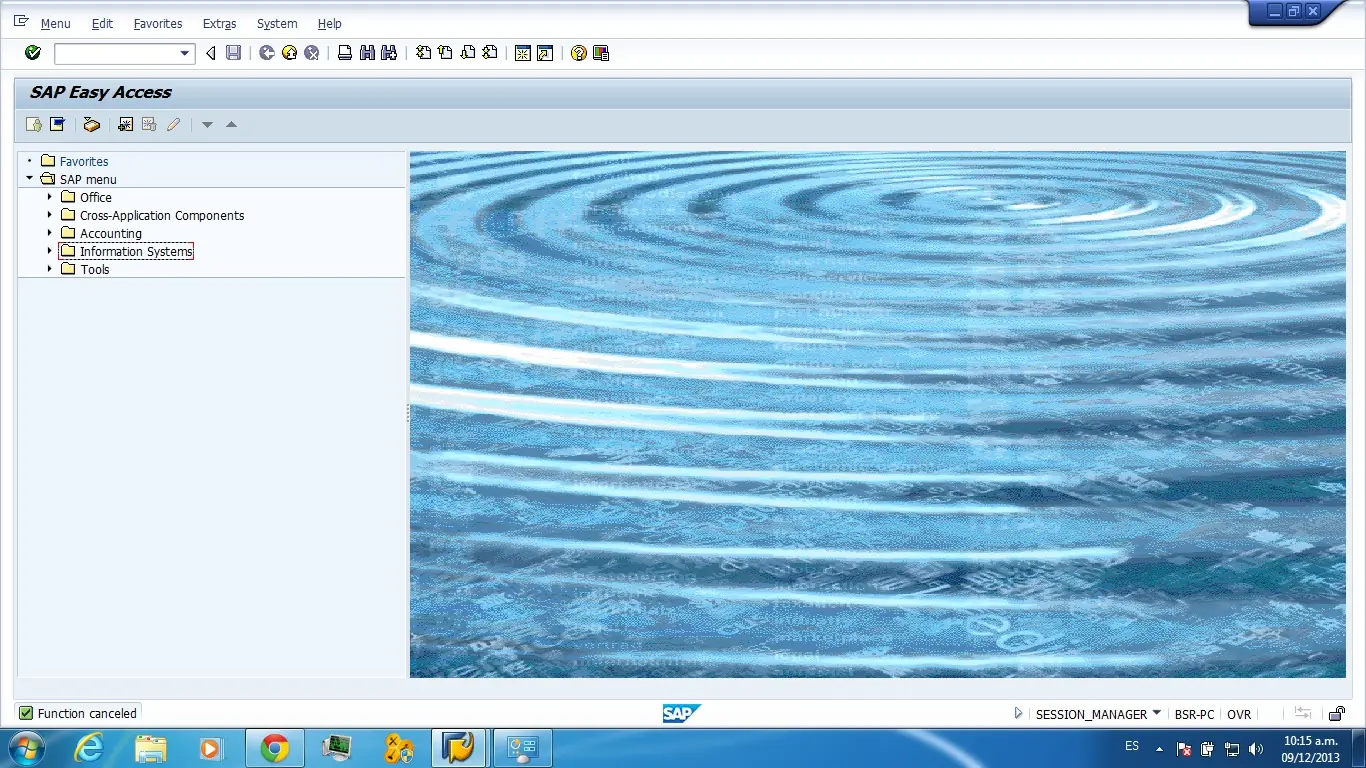The height and width of the screenshot is (768, 1366).
Task: Click the Print icon in the toolbar
Action: pos(345,53)
